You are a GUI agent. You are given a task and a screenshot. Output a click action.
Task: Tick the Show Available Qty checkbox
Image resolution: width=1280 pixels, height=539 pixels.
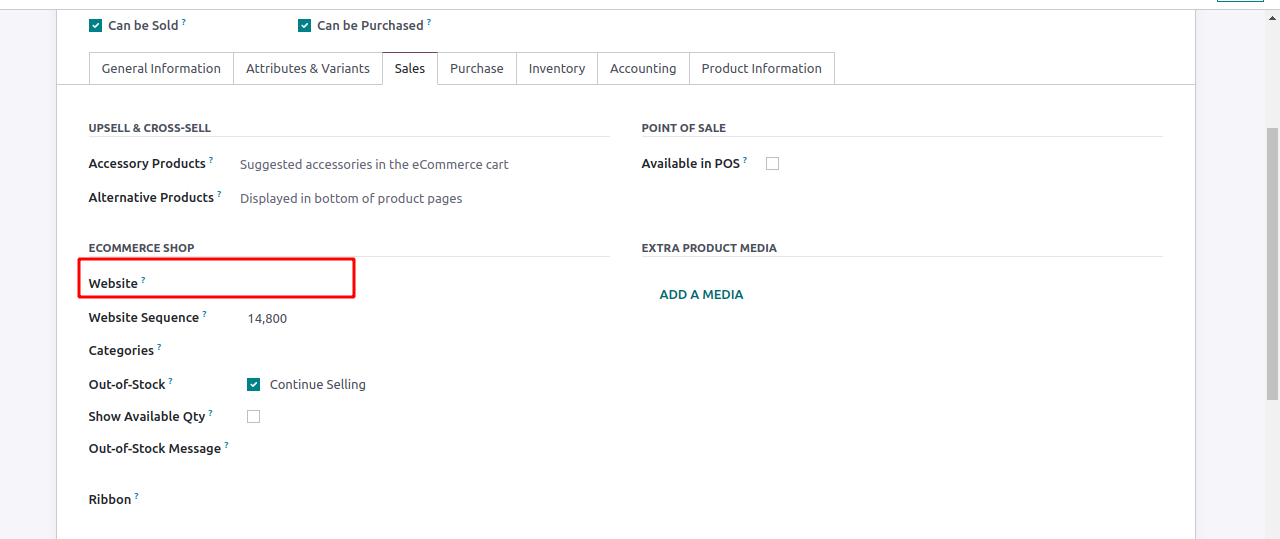tap(254, 417)
